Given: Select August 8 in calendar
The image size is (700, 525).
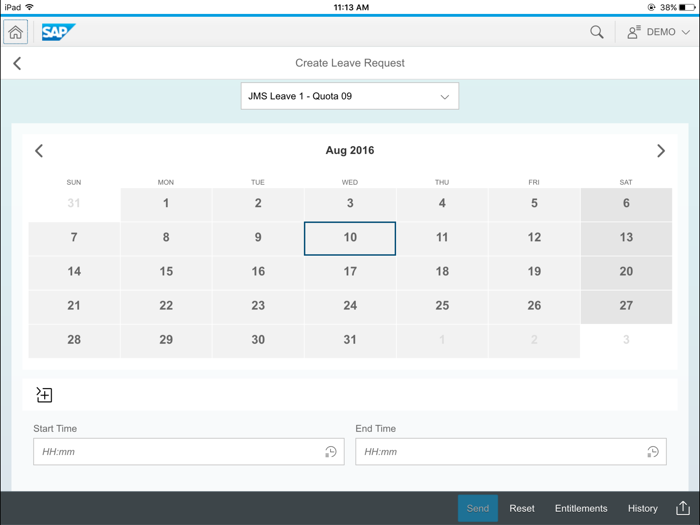Looking at the screenshot, I should tap(166, 238).
